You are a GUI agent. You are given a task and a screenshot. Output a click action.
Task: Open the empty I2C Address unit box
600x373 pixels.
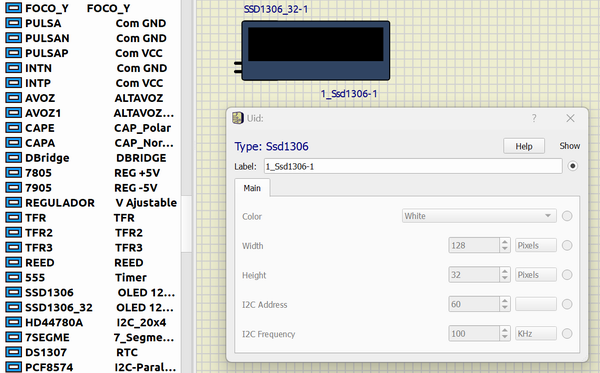(536, 304)
